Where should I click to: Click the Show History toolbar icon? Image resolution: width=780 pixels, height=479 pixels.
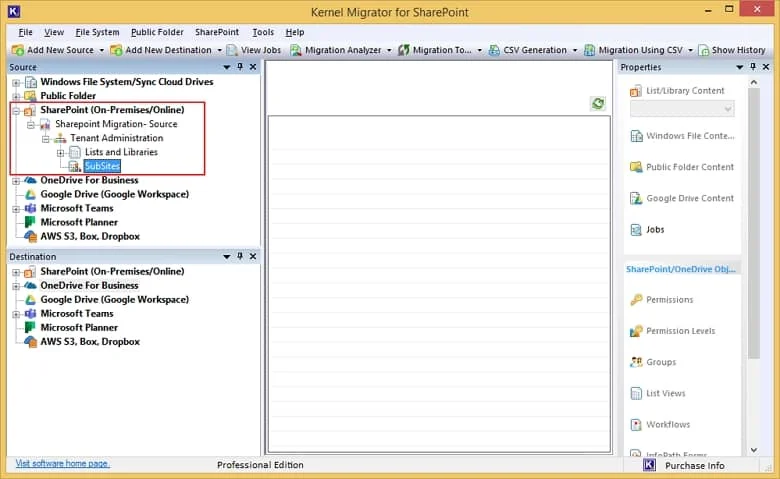(703, 50)
